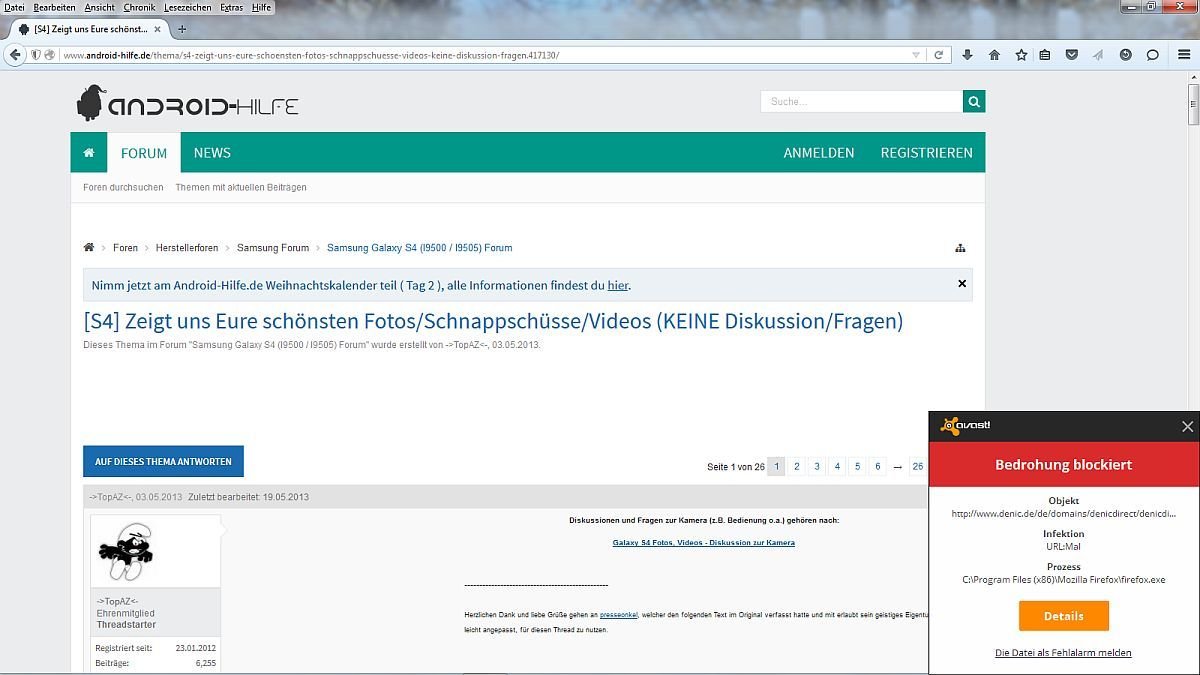
Task: Open a new tab with the plus button
Action: point(182,29)
